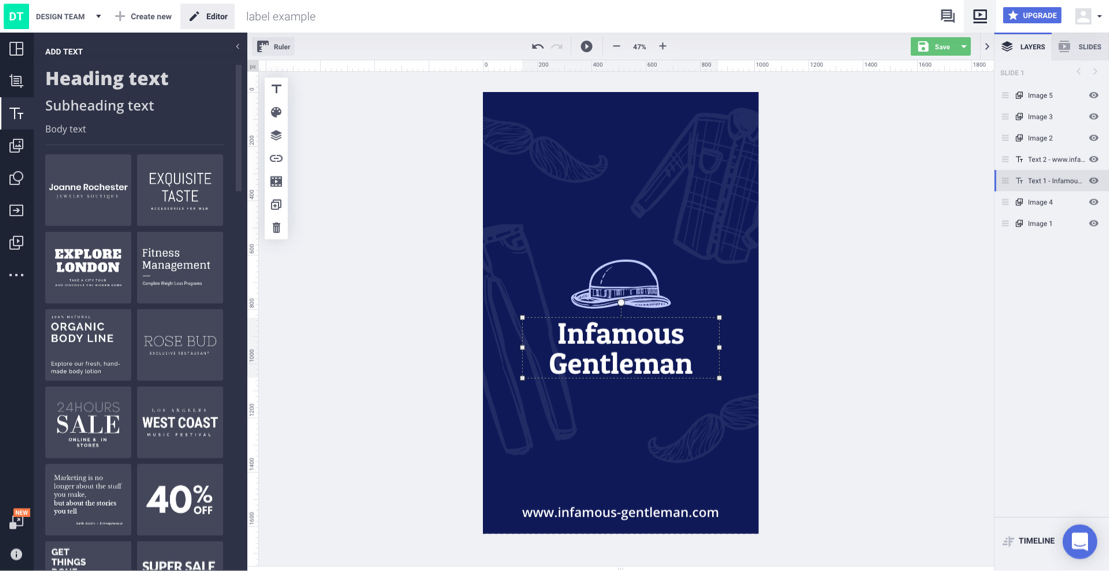Viewport: 1109px width, 571px height.
Task: Zoom out with the minus button
Action: coord(616,47)
